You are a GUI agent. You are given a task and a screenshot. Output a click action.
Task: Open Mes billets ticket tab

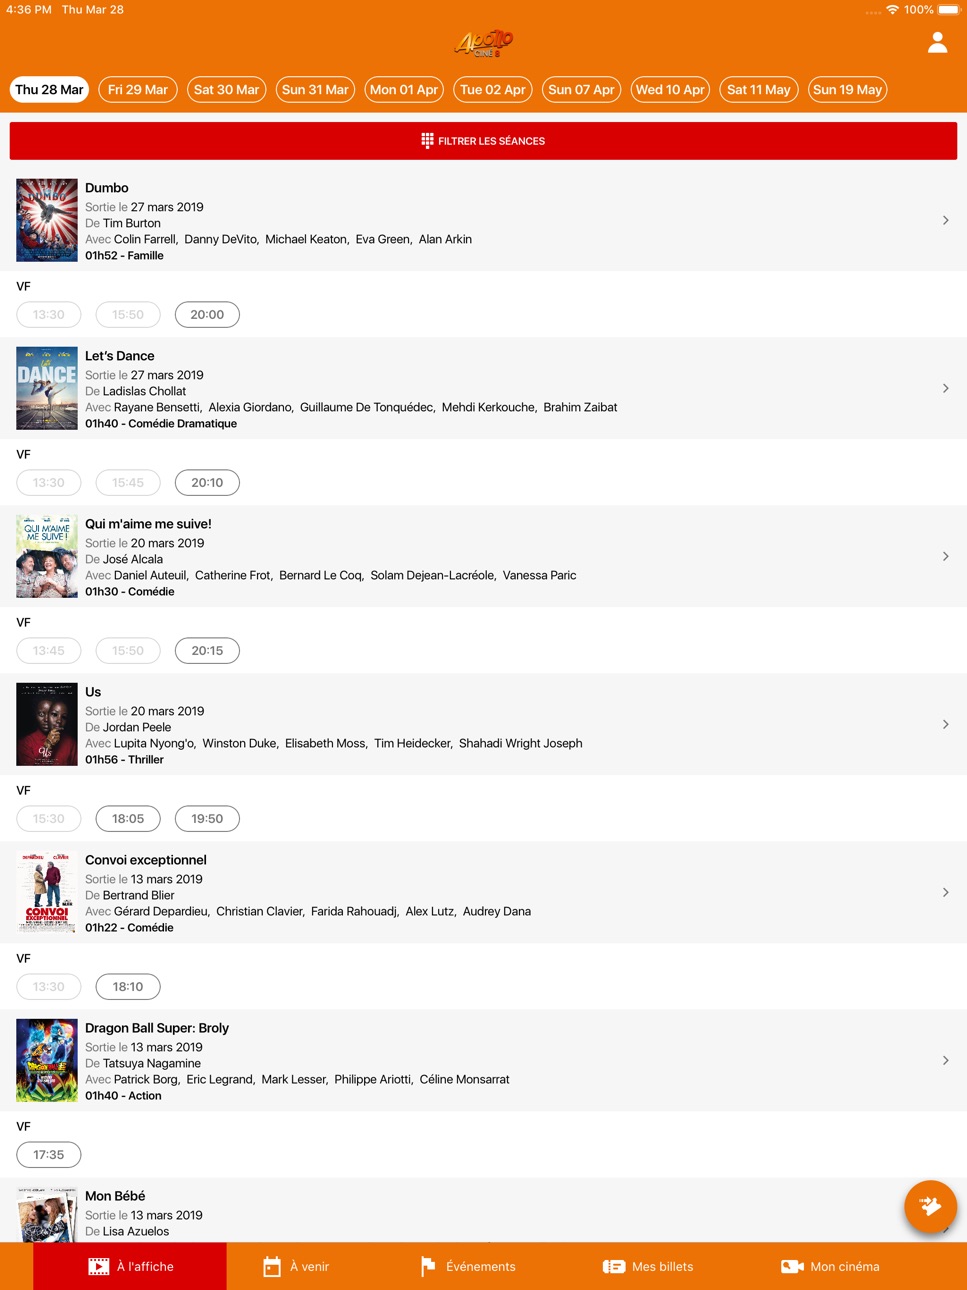tap(648, 1266)
